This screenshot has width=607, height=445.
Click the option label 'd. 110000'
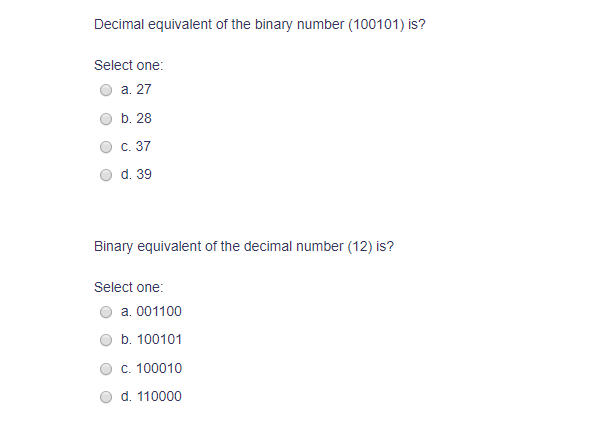point(151,396)
